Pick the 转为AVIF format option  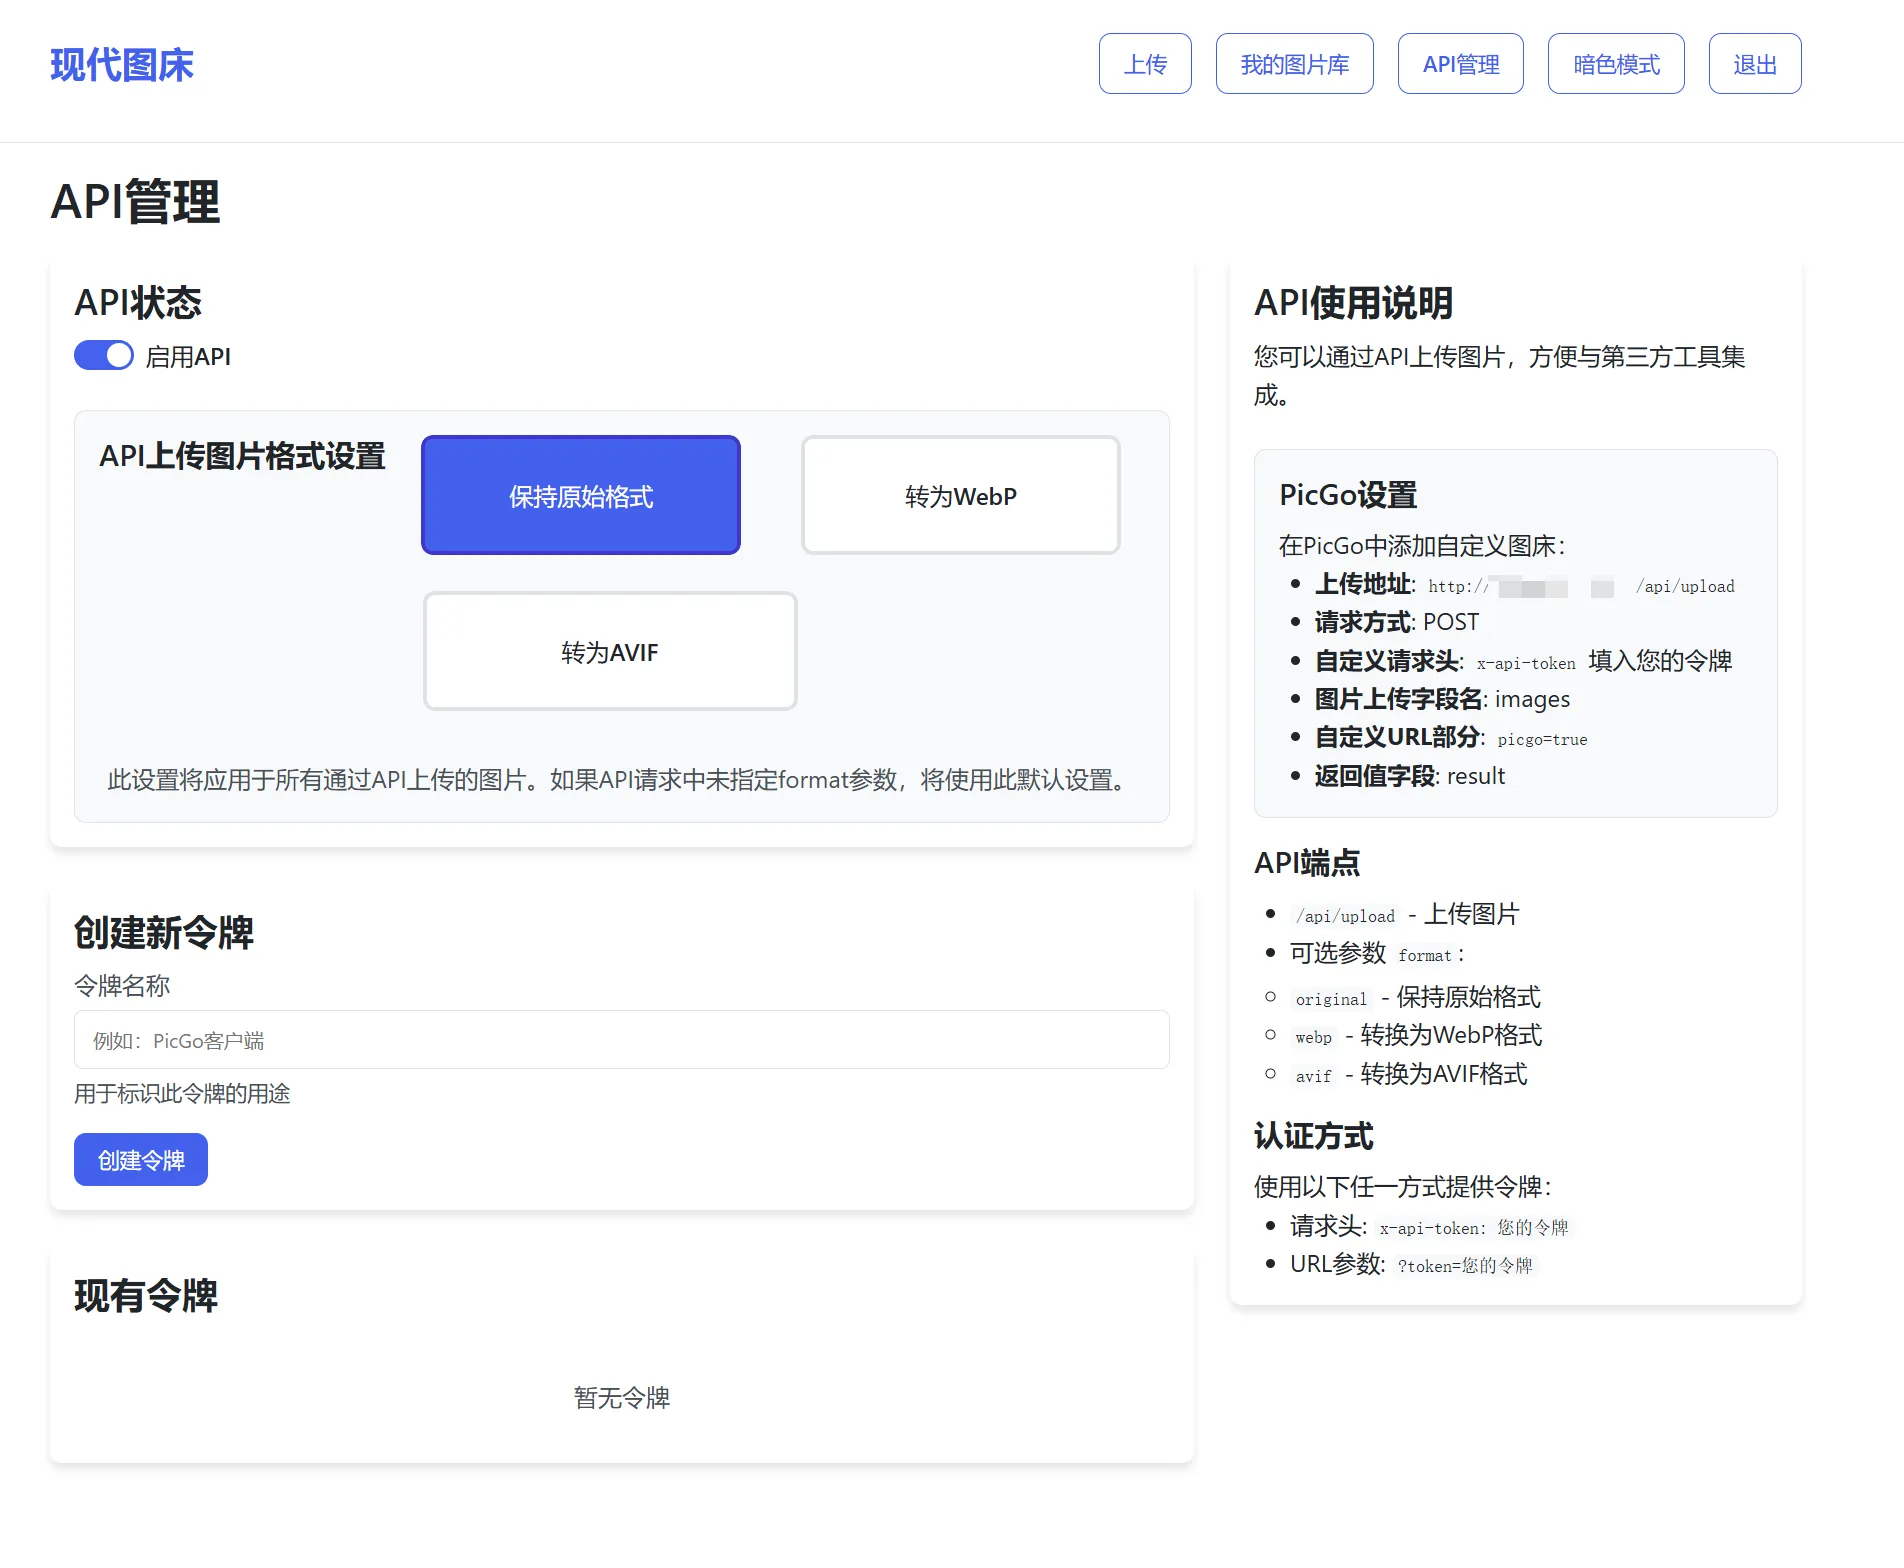(609, 652)
